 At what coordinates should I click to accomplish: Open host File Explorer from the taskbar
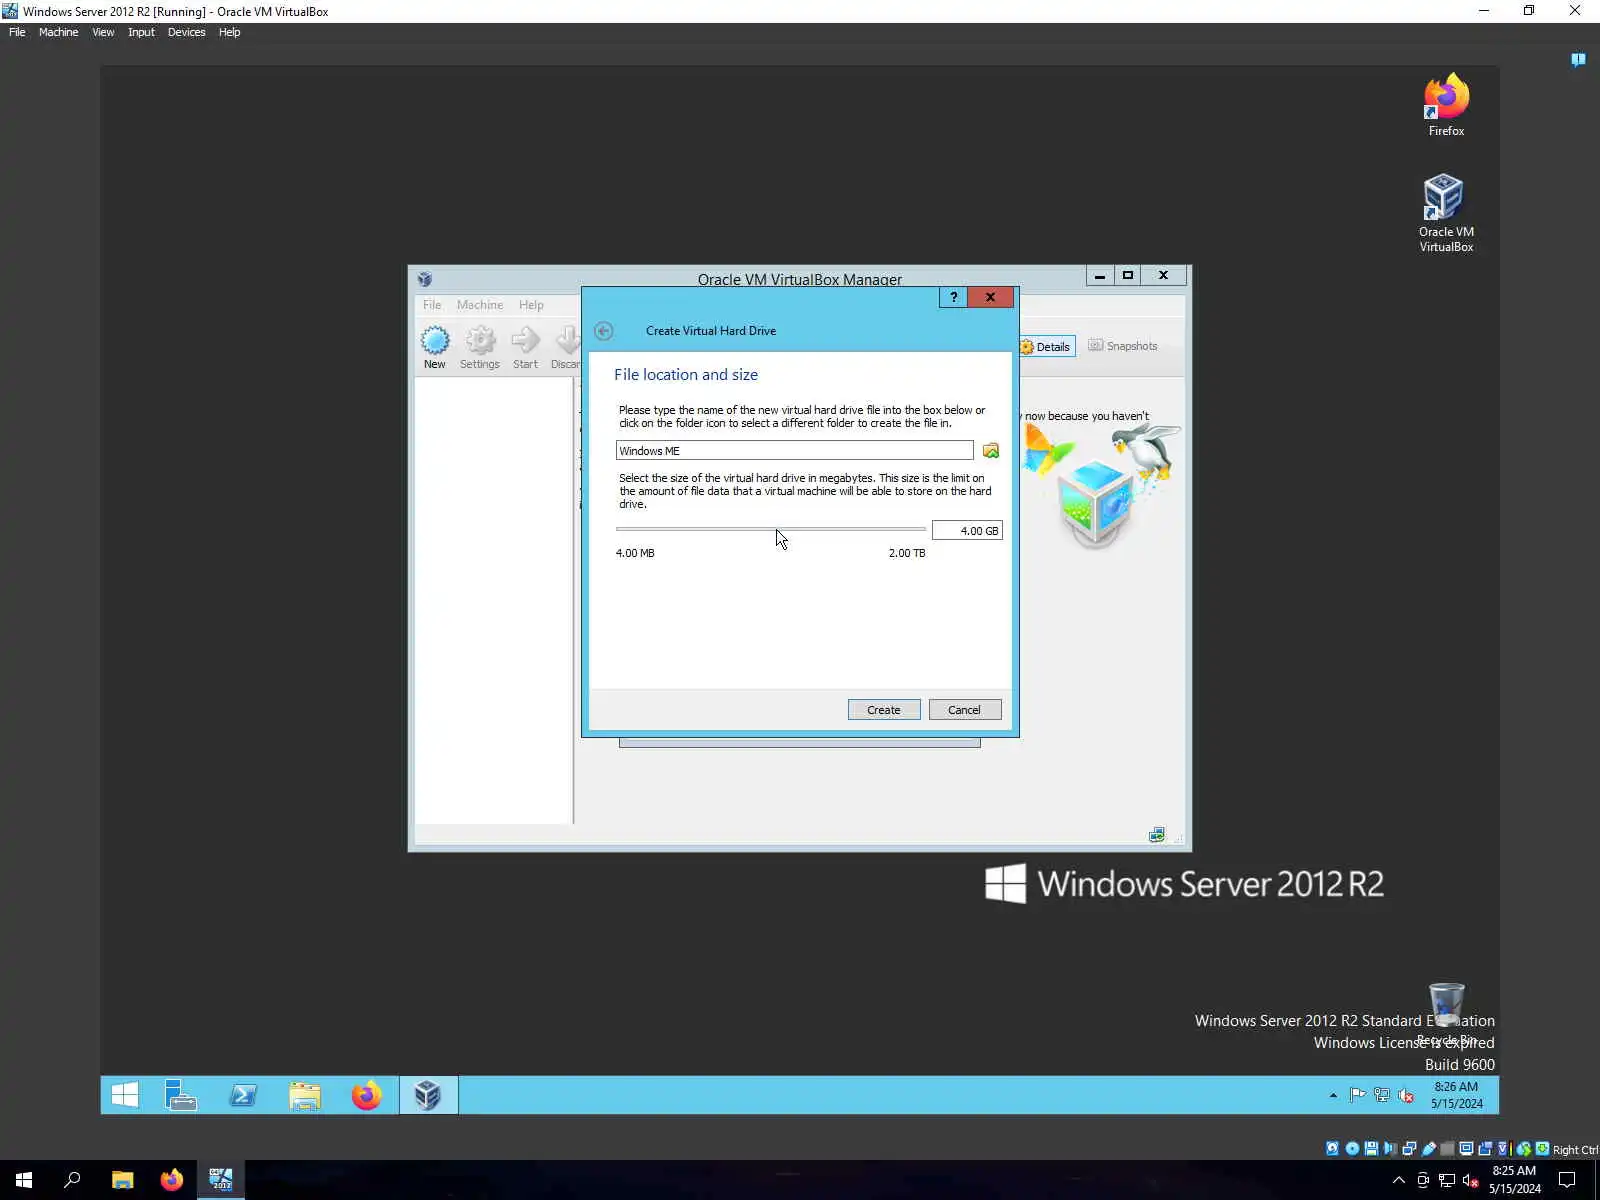click(122, 1180)
